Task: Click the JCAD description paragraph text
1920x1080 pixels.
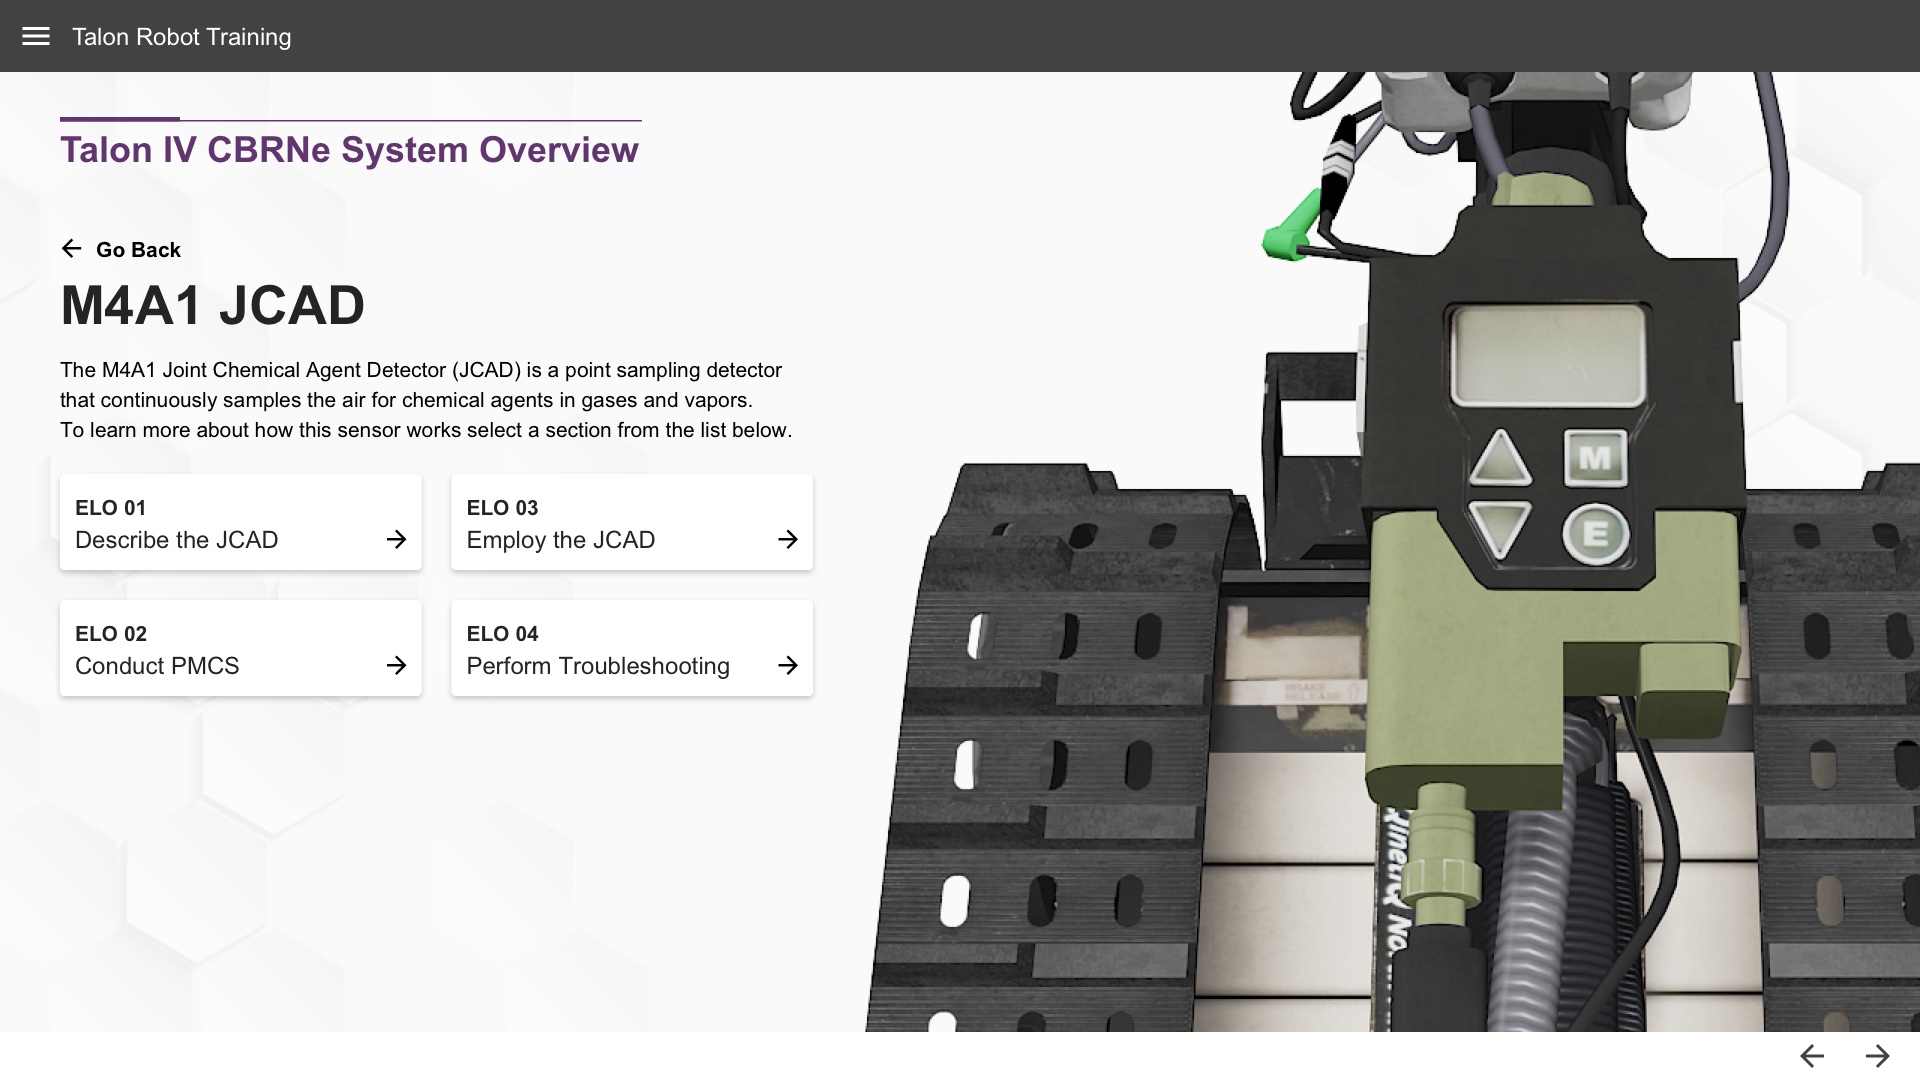Action: [x=426, y=400]
